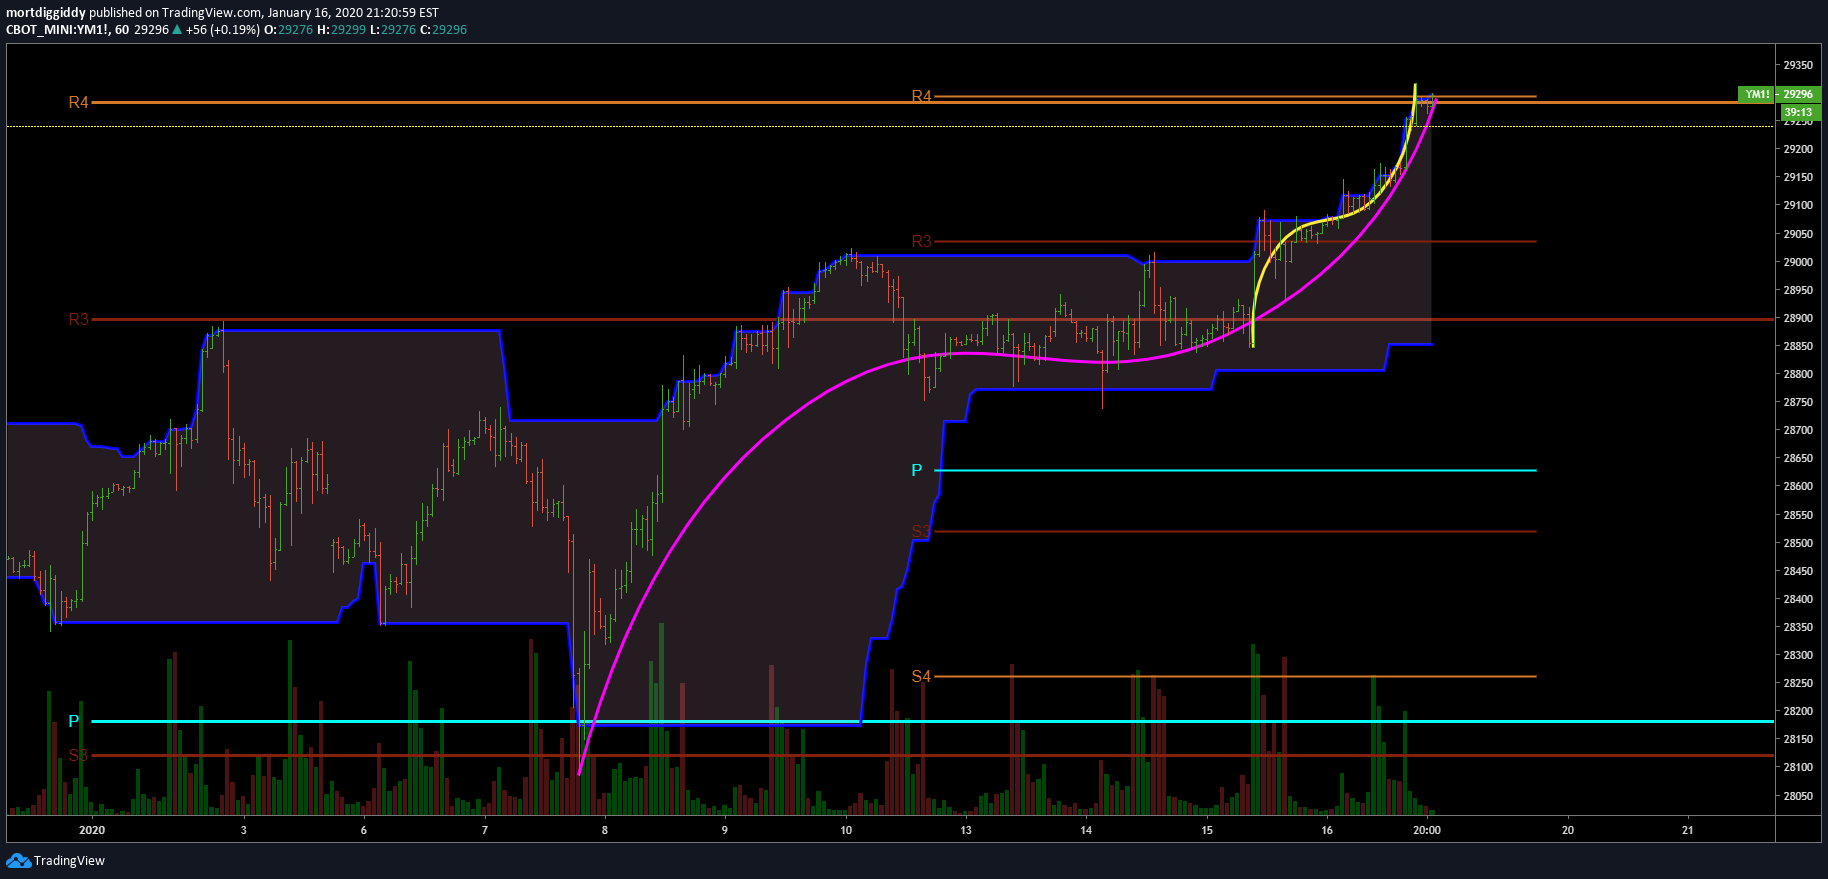Click the 28550 price axis label
The height and width of the screenshot is (879, 1828).
pyautogui.click(x=1798, y=515)
